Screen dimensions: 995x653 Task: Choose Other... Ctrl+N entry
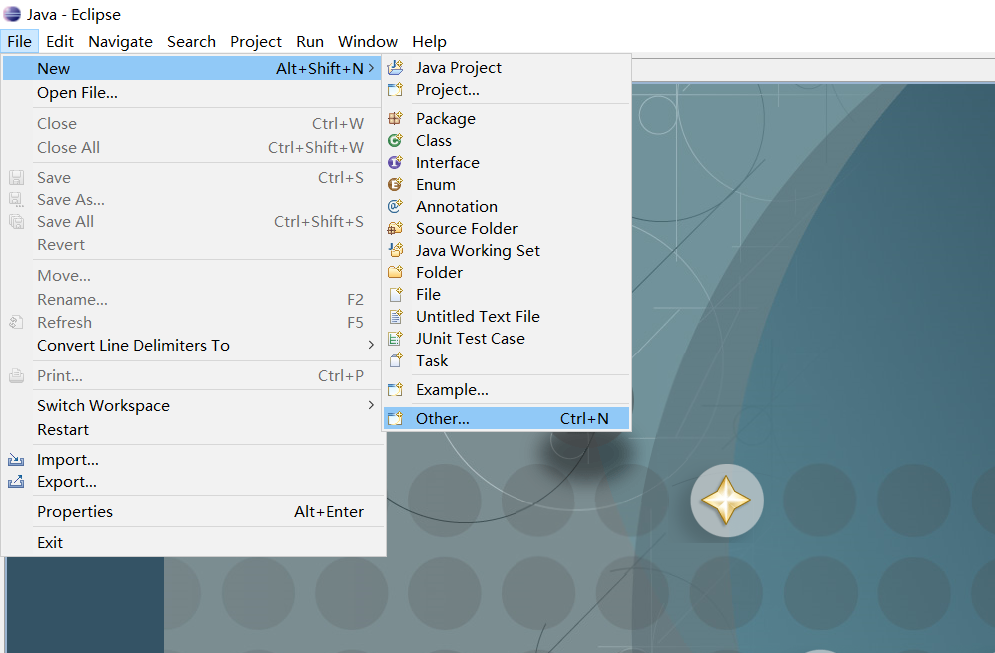506,418
